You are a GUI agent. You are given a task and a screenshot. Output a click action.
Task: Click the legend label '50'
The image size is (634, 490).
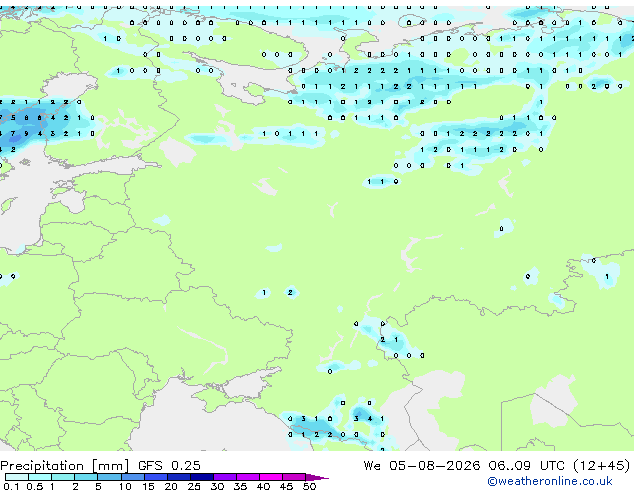coord(310,486)
